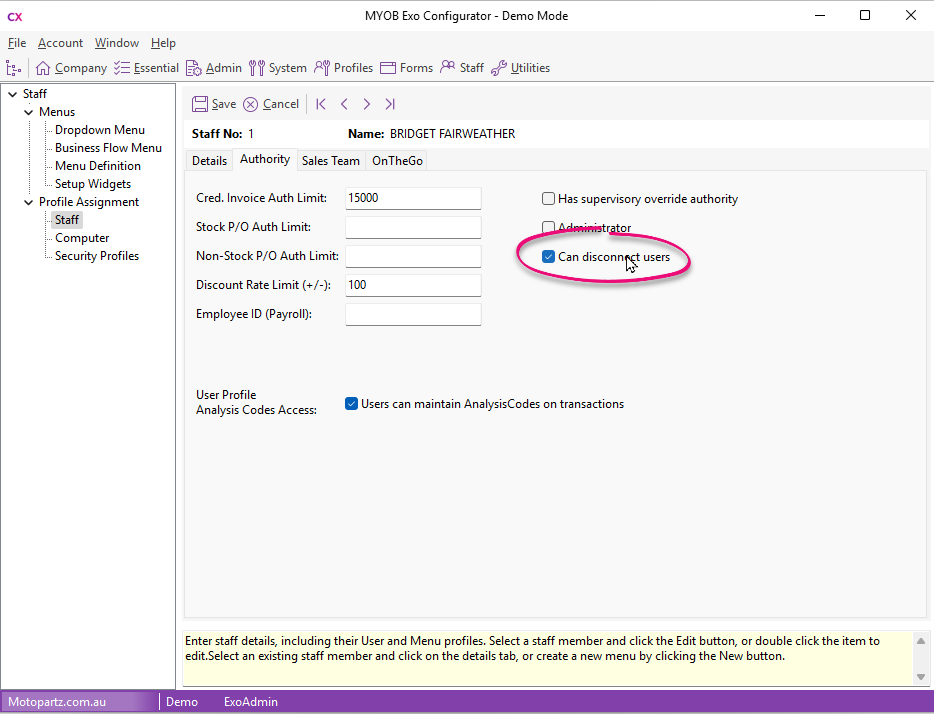Open the Company section in toolbar
Image resolution: width=934 pixels, height=714 pixels.
click(x=71, y=68)
